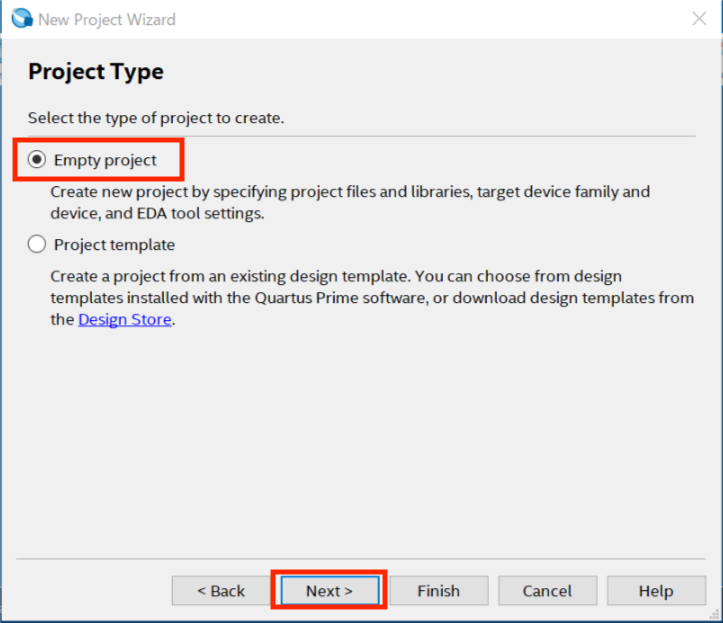Click the Quartus Prime icon in title bar
The width and height of the screenshot is (723, 623).
click(x=20, y=18)
